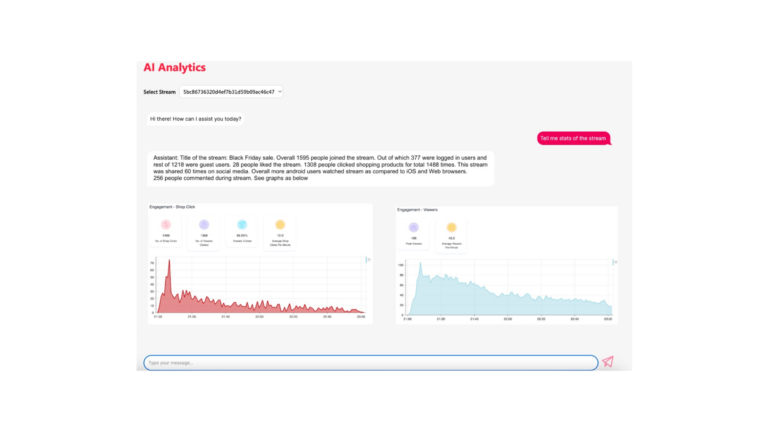The height and width of the screenshot is (432, 768).
Task: Click the Shop Click chart top-right legend marker
Action: [367, 260]
